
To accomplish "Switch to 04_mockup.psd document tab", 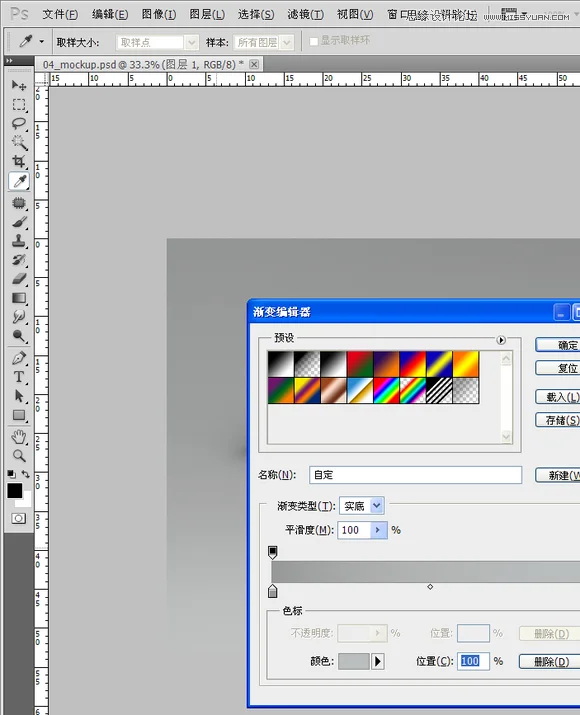I will [x=143, y=64].
